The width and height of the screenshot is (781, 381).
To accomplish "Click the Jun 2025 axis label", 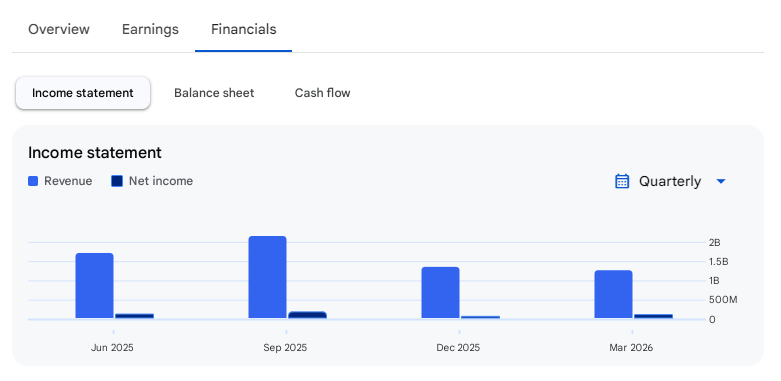I will click(112, 348).
